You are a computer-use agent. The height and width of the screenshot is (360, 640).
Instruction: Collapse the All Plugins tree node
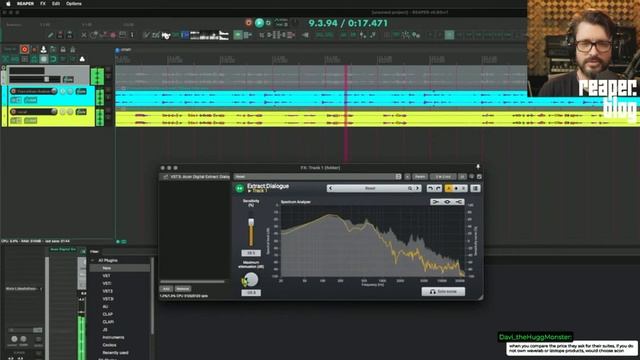(x=93, y=260)
